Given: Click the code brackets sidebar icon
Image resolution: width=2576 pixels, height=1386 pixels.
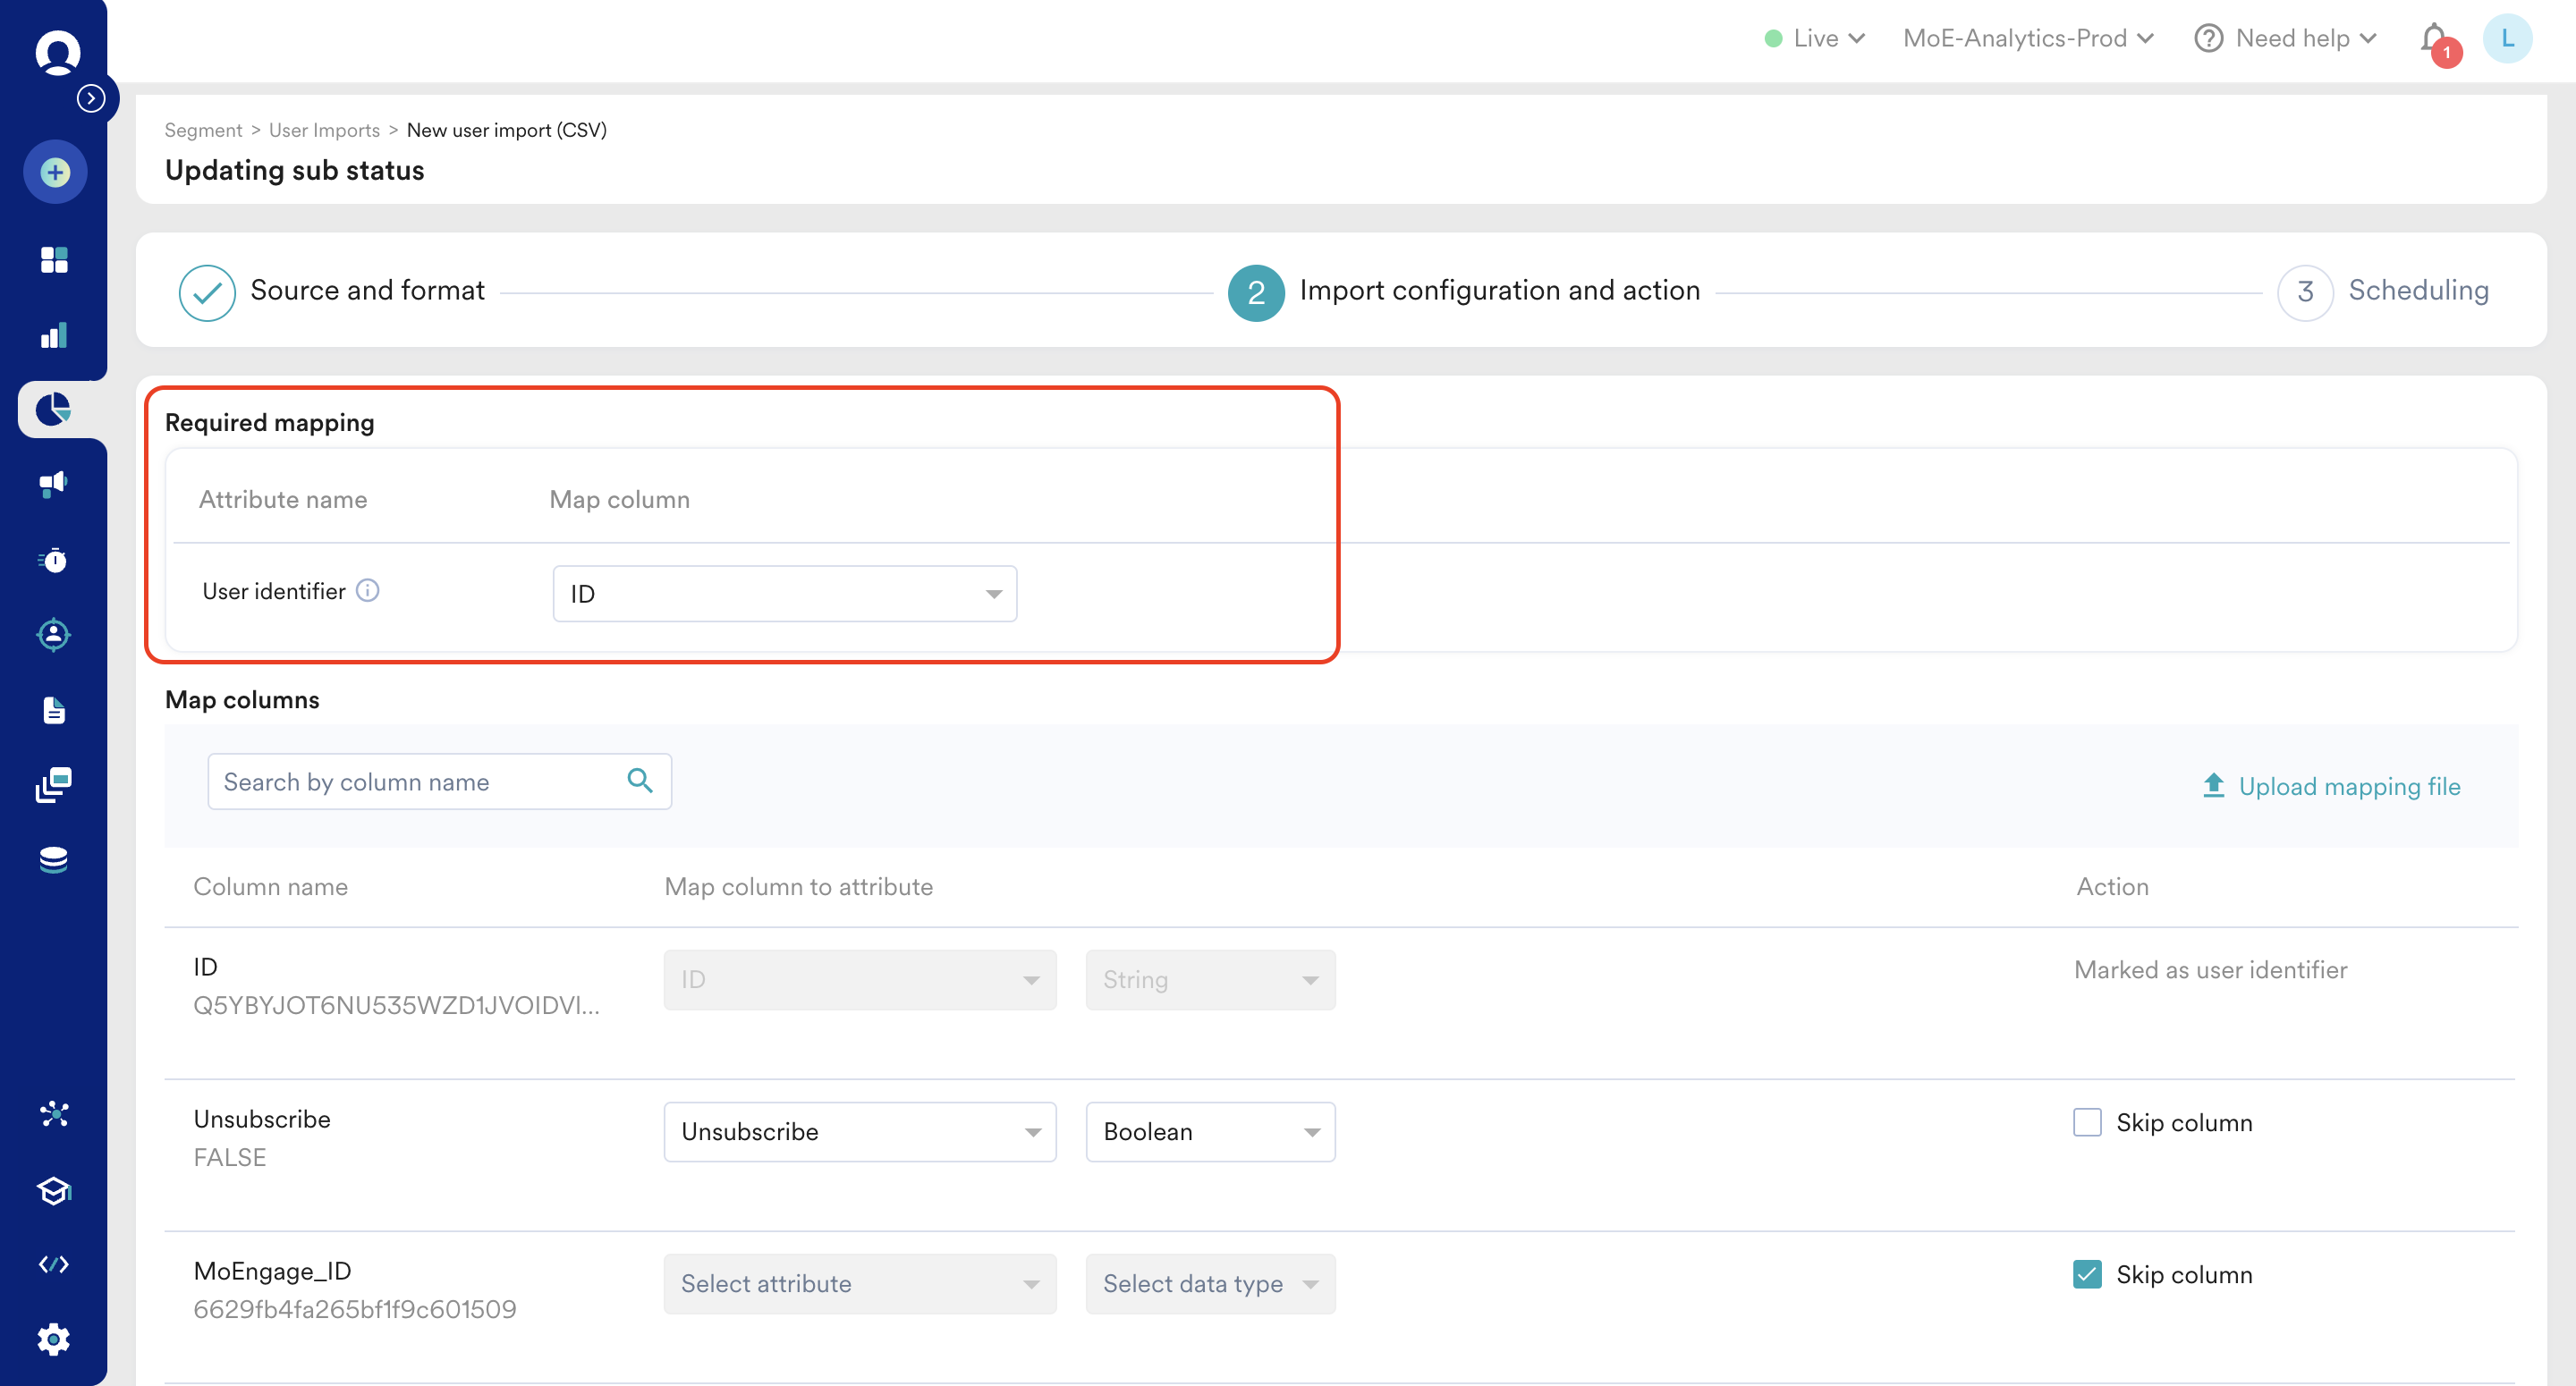Looking at the screenshot, I should [x=54, y=1264].
